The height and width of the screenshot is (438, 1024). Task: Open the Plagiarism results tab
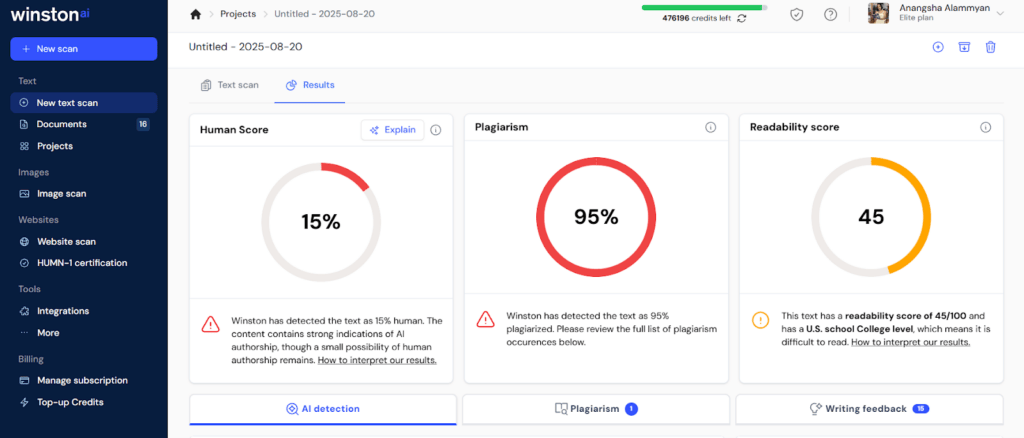(x=596, y=409)
